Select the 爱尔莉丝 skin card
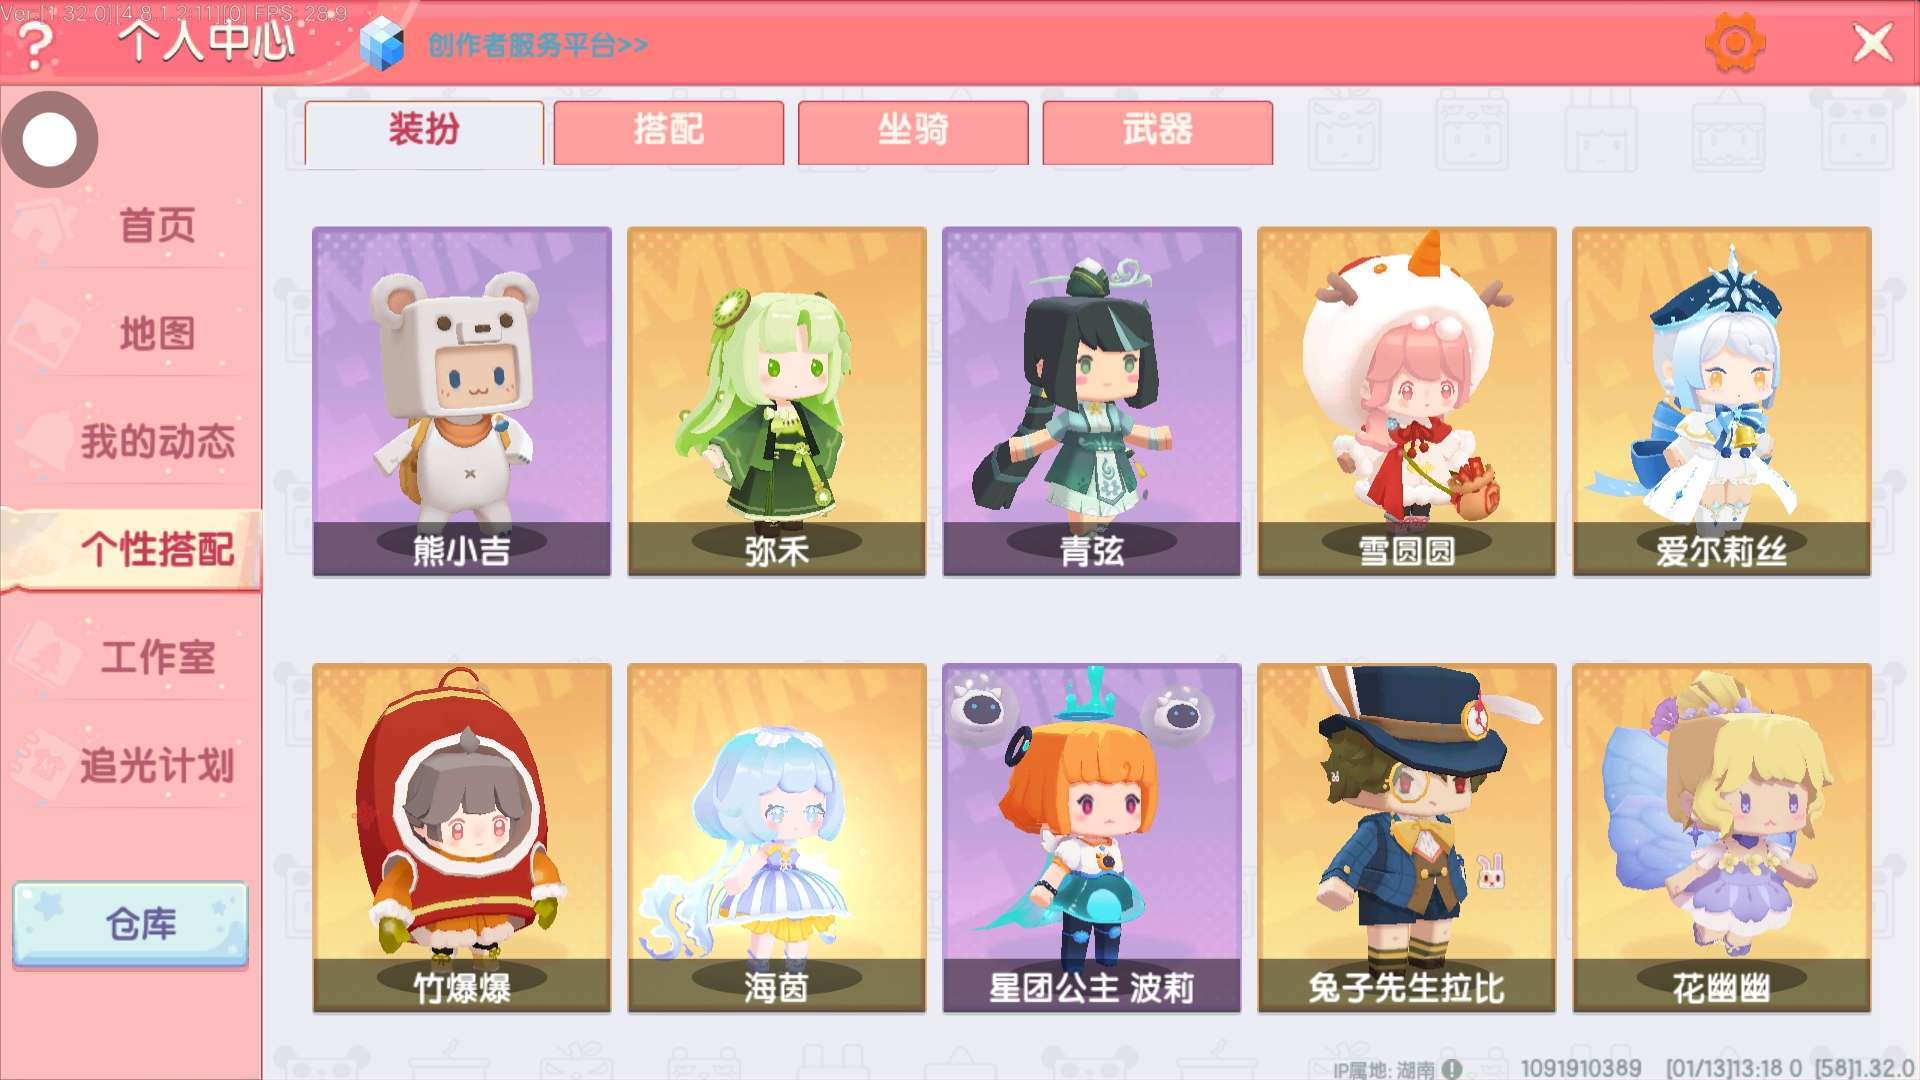This screenshot has width=1920, height=1080. point(1722,401)
